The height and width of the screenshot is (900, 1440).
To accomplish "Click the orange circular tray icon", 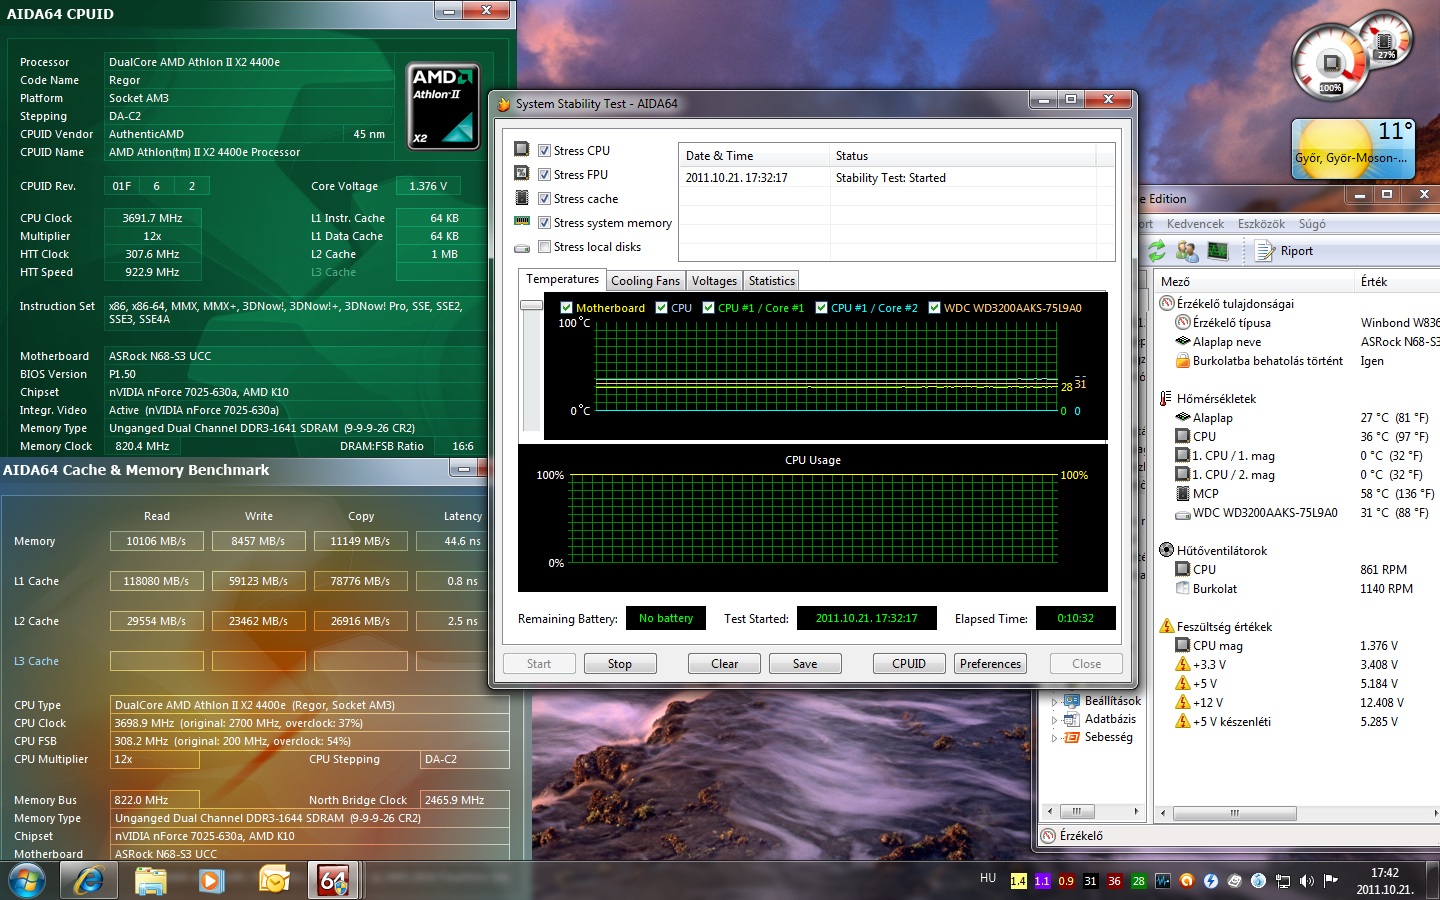I will point(1186,881).
